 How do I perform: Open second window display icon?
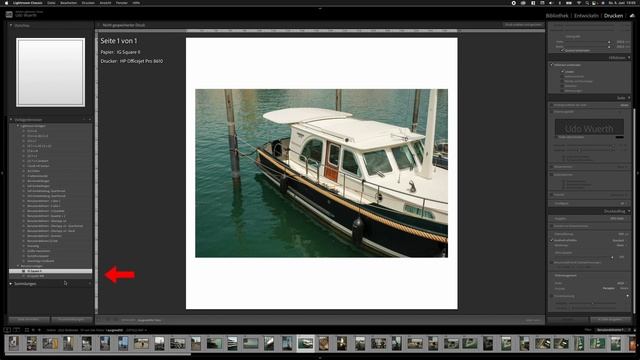coord(16,330)
